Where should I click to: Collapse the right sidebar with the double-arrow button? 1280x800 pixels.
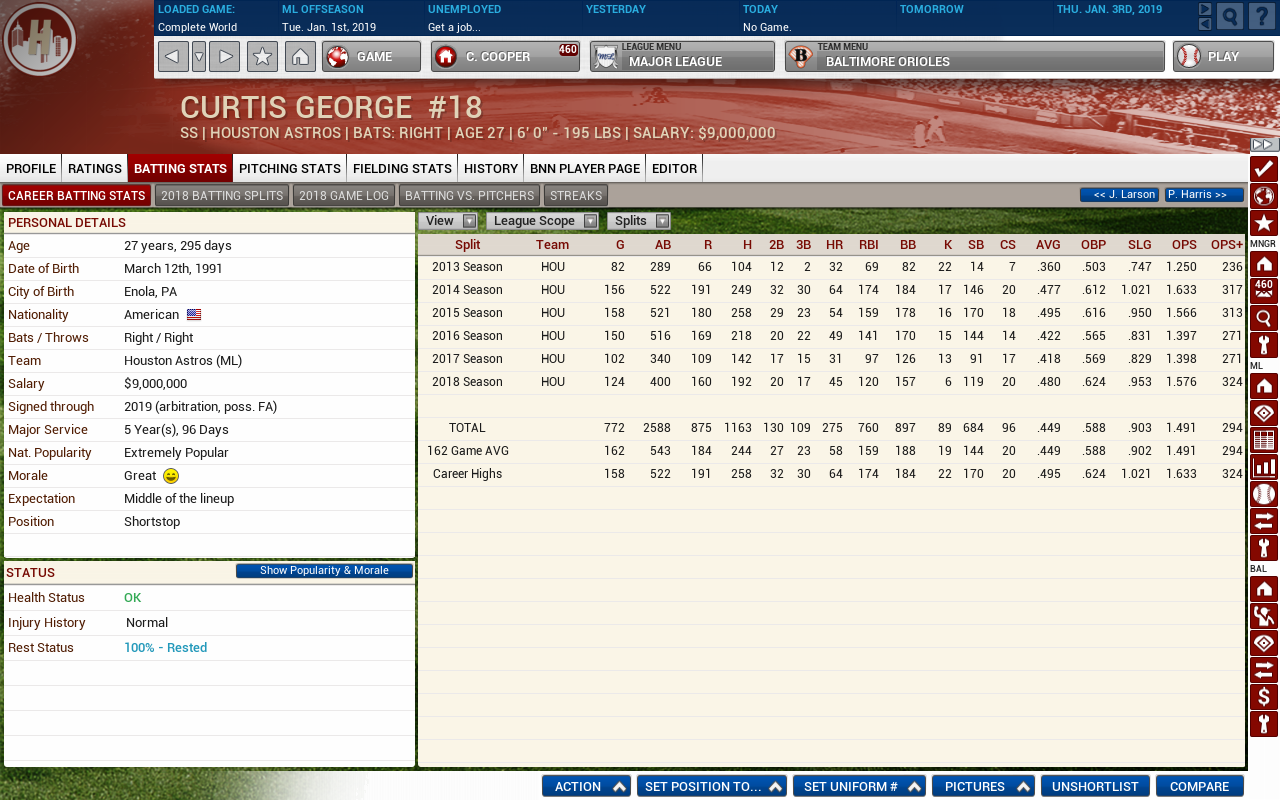pyautogui.click(x=1264, y=145)
